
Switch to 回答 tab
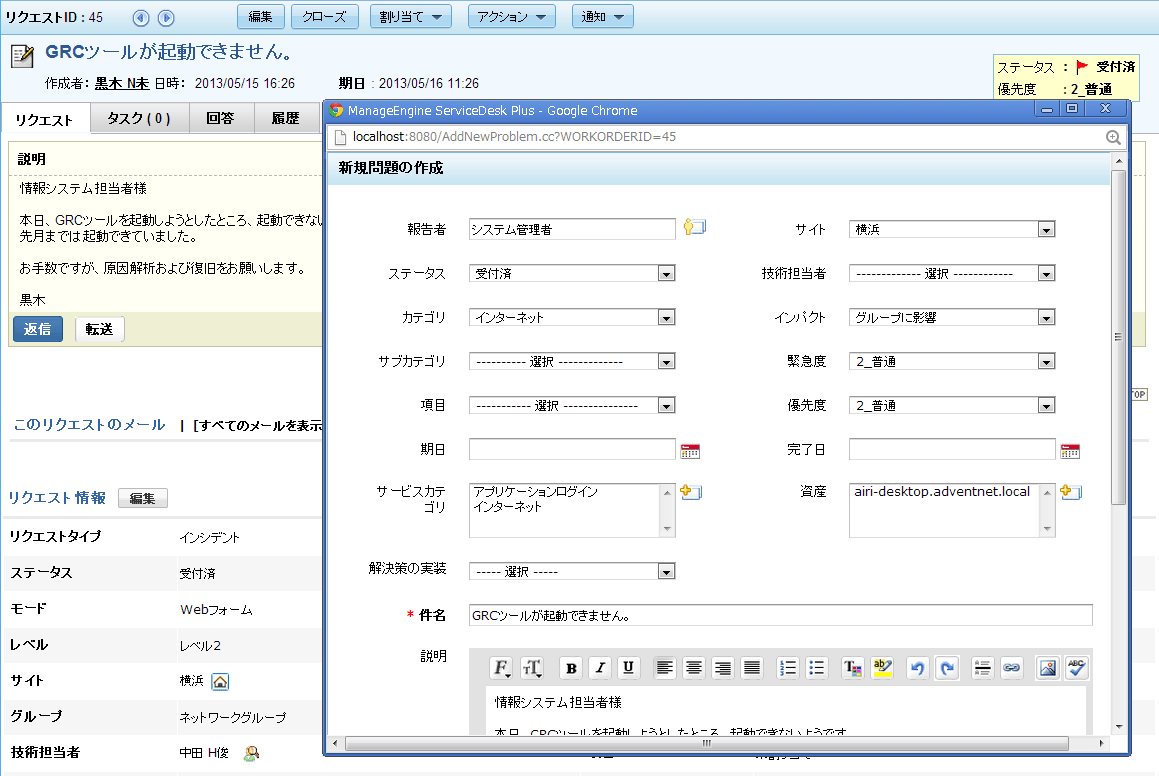pos(220,118)
